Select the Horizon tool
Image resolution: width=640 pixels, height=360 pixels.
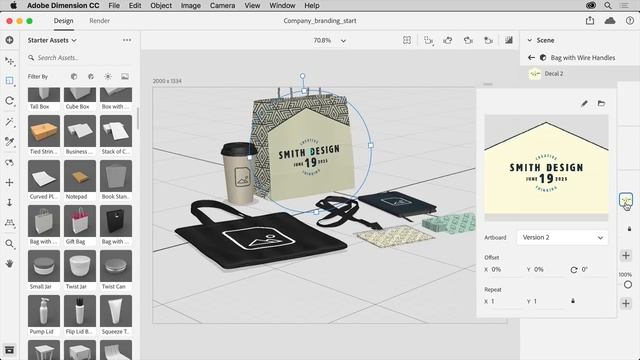9,223
